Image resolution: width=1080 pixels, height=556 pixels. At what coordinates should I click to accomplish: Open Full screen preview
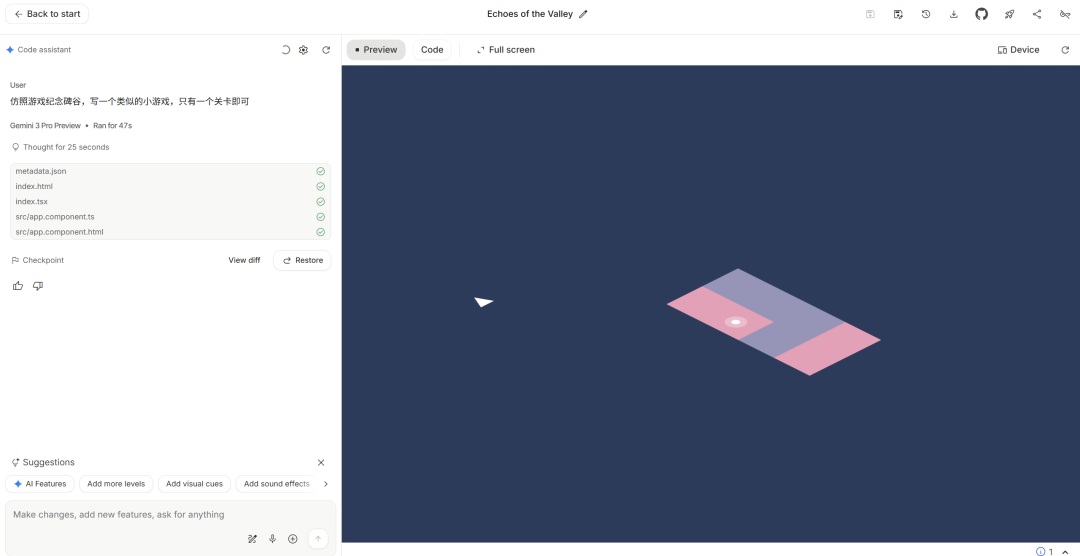506,50
